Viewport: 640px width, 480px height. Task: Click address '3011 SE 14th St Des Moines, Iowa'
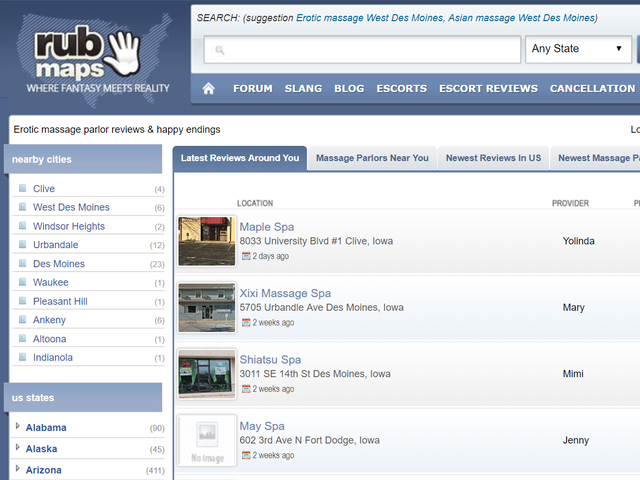coord(315,374)
